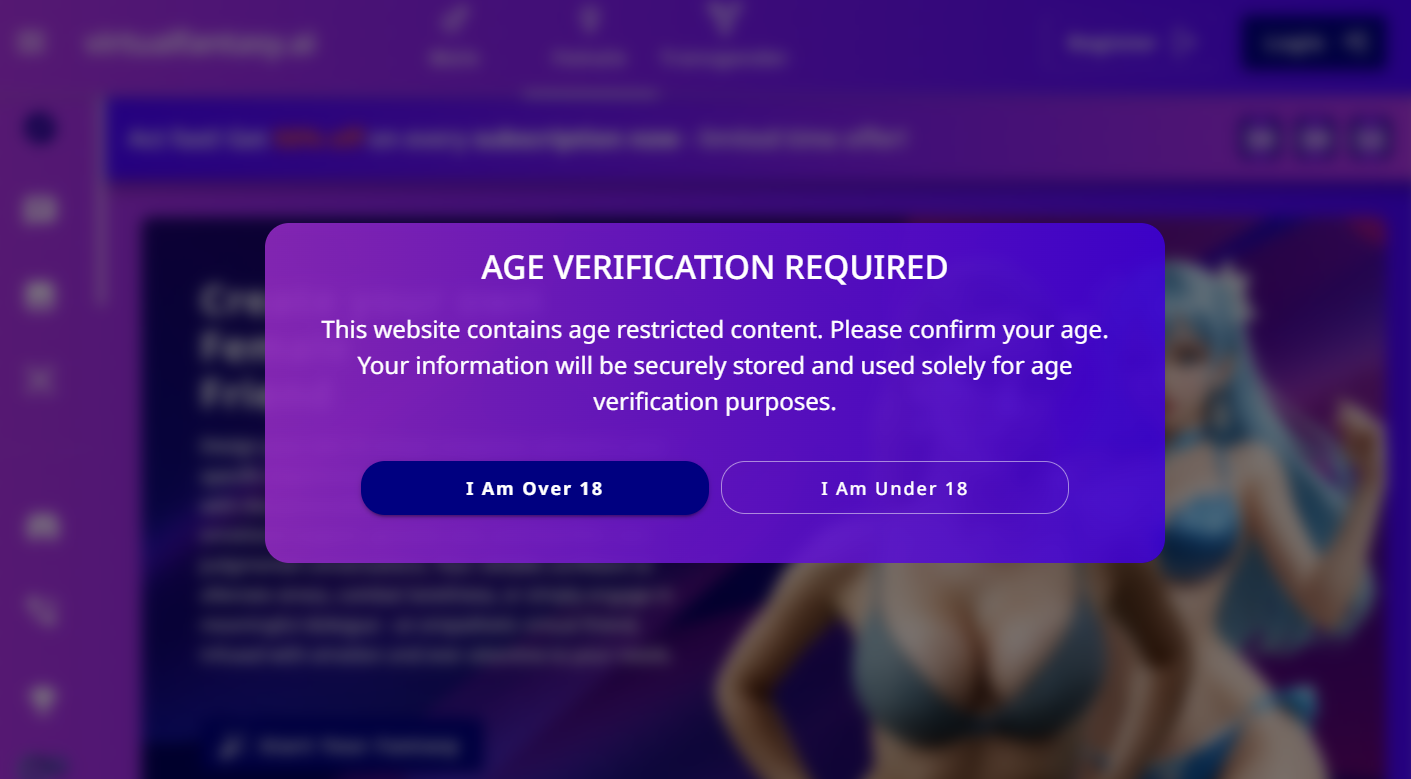Click the dark circular icon atop left sidebar

41,129
